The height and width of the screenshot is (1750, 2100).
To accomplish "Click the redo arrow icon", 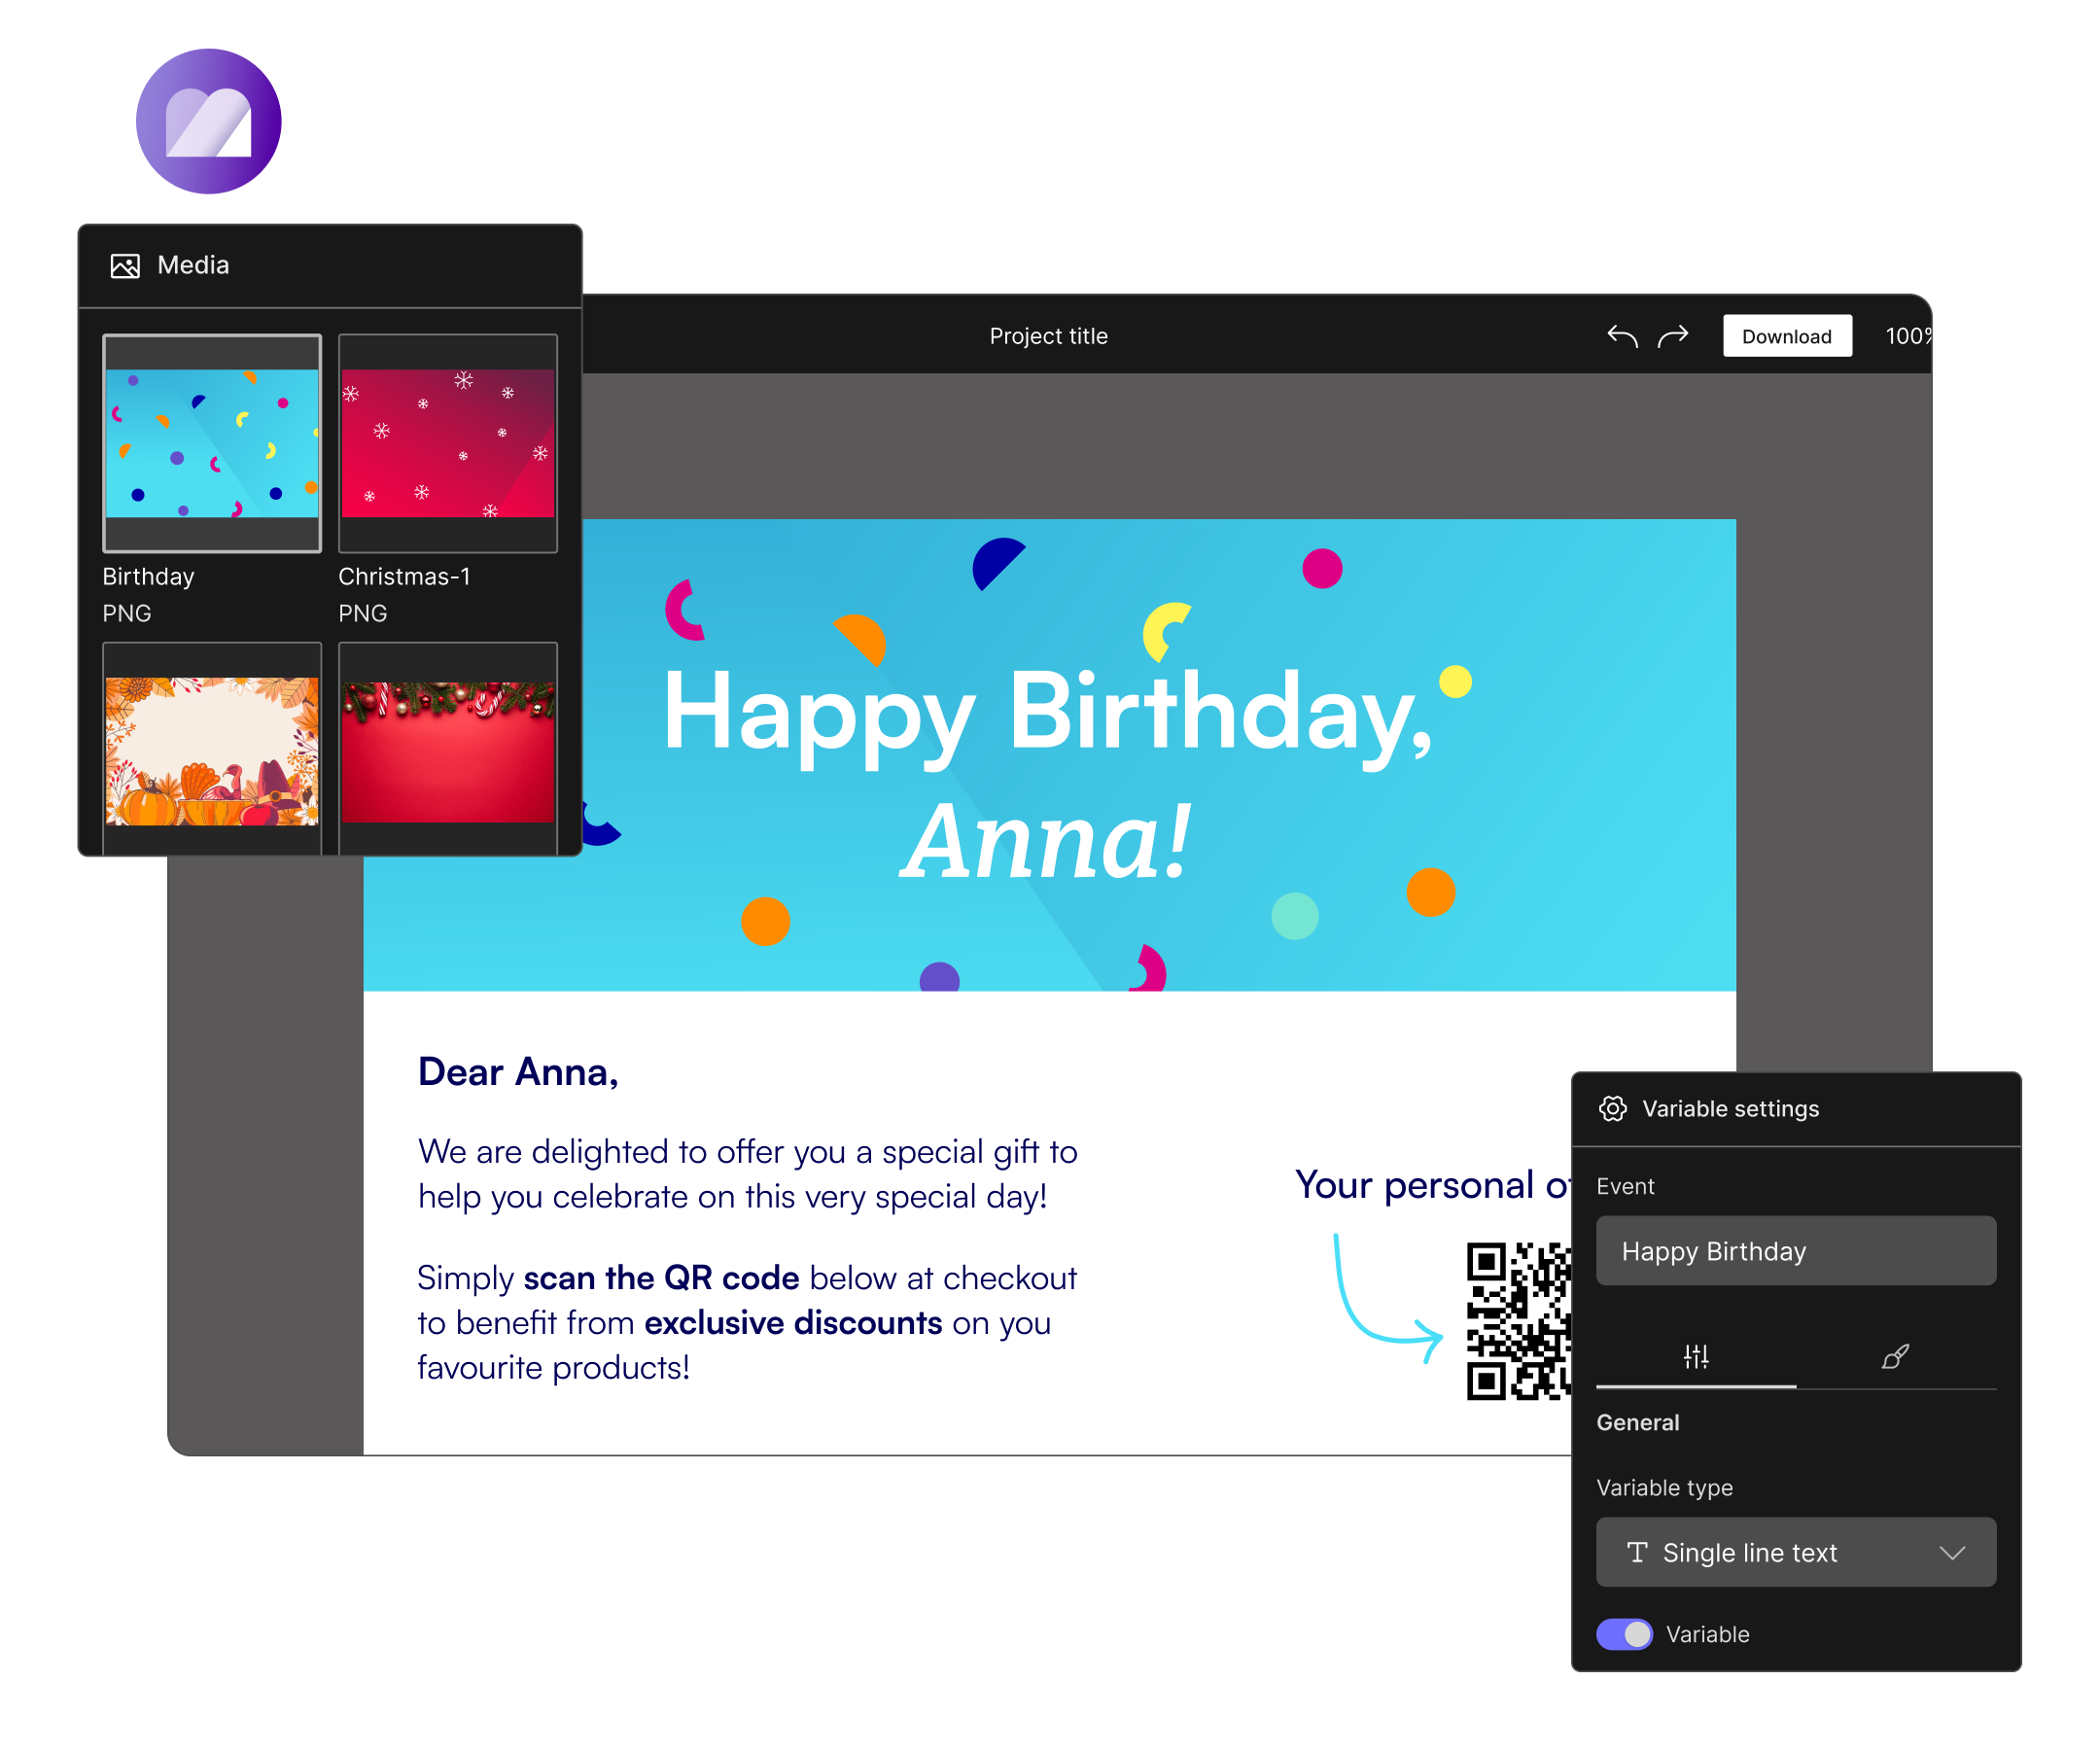I will pos(1673,336).
